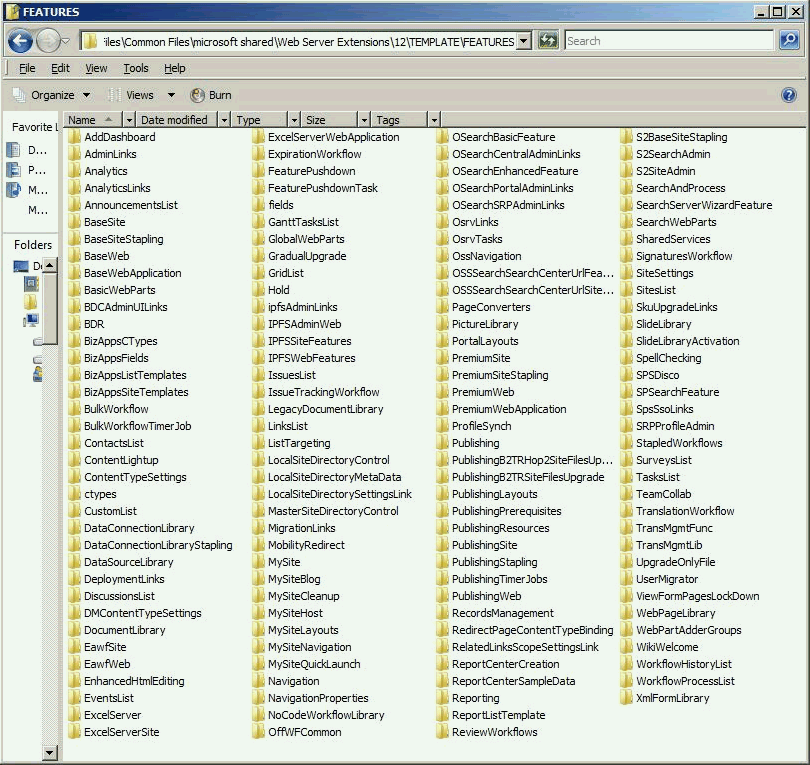Select the PublishingLayouts folder name
Image resolution: width=810 pixels, height=765 pixels.
coord(494,494)
